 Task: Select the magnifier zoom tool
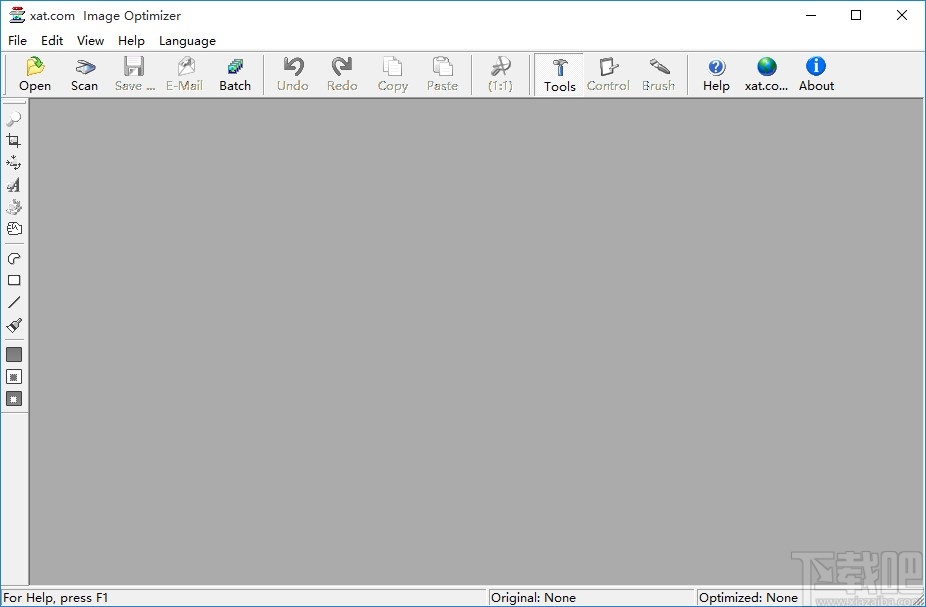pos(14,119)
